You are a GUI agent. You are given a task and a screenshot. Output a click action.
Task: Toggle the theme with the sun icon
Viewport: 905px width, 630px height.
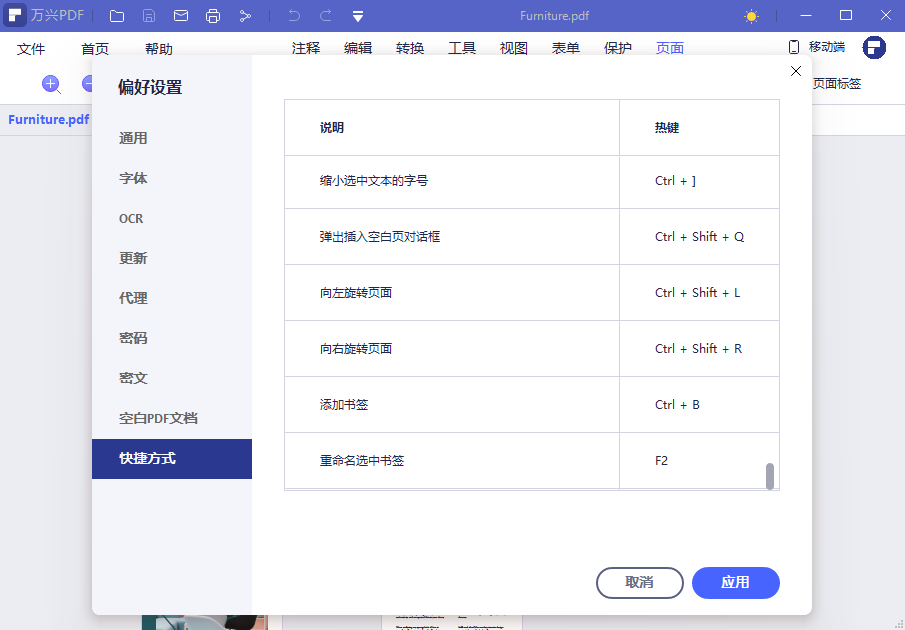click(x=752, y=15)
